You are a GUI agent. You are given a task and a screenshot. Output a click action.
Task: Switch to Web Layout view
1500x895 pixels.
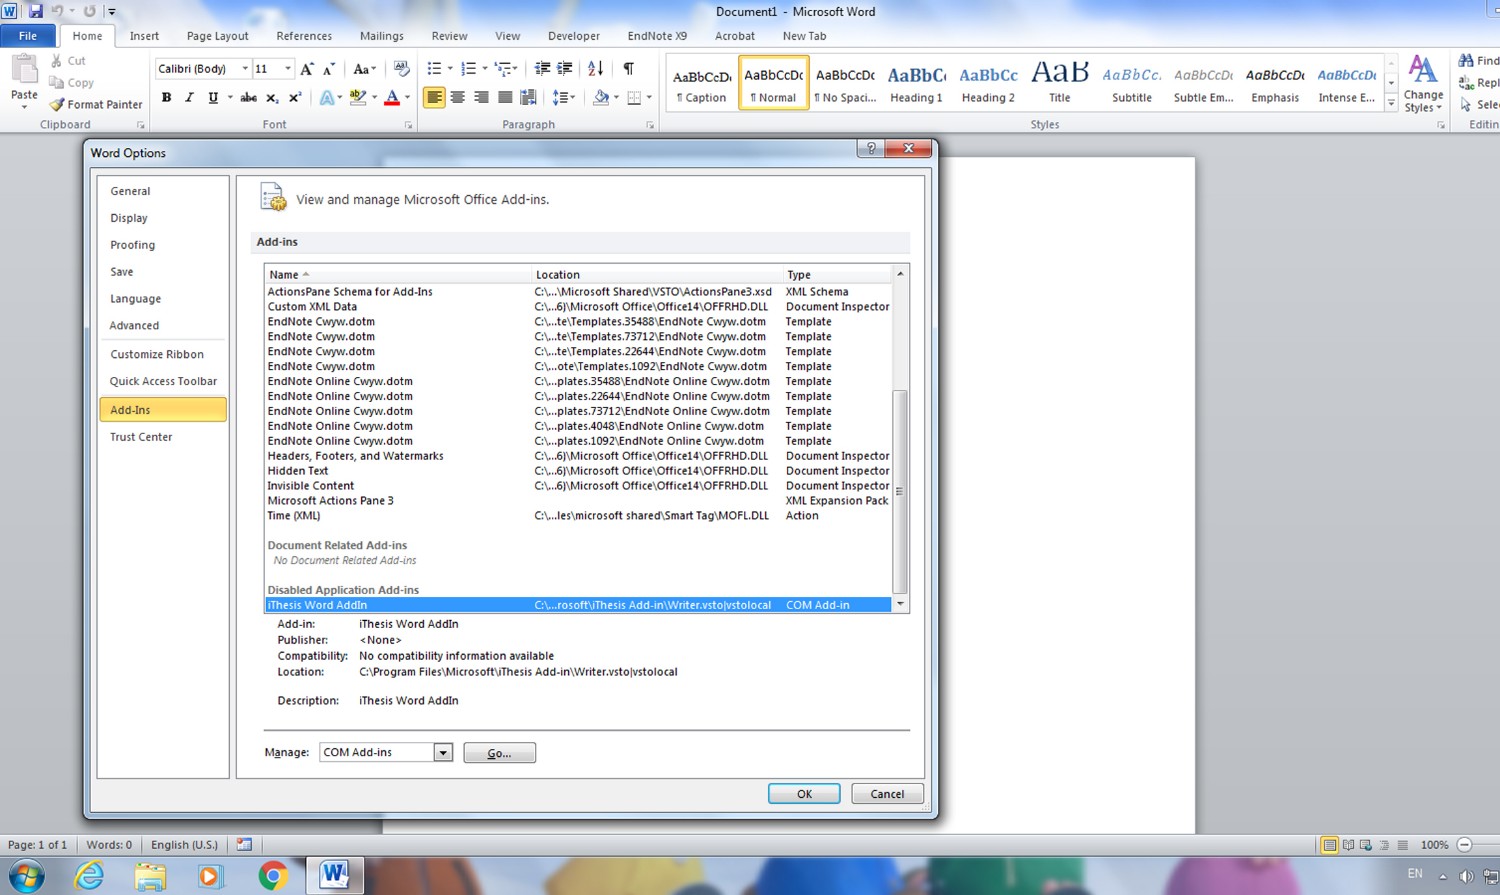pos(1366,845)
